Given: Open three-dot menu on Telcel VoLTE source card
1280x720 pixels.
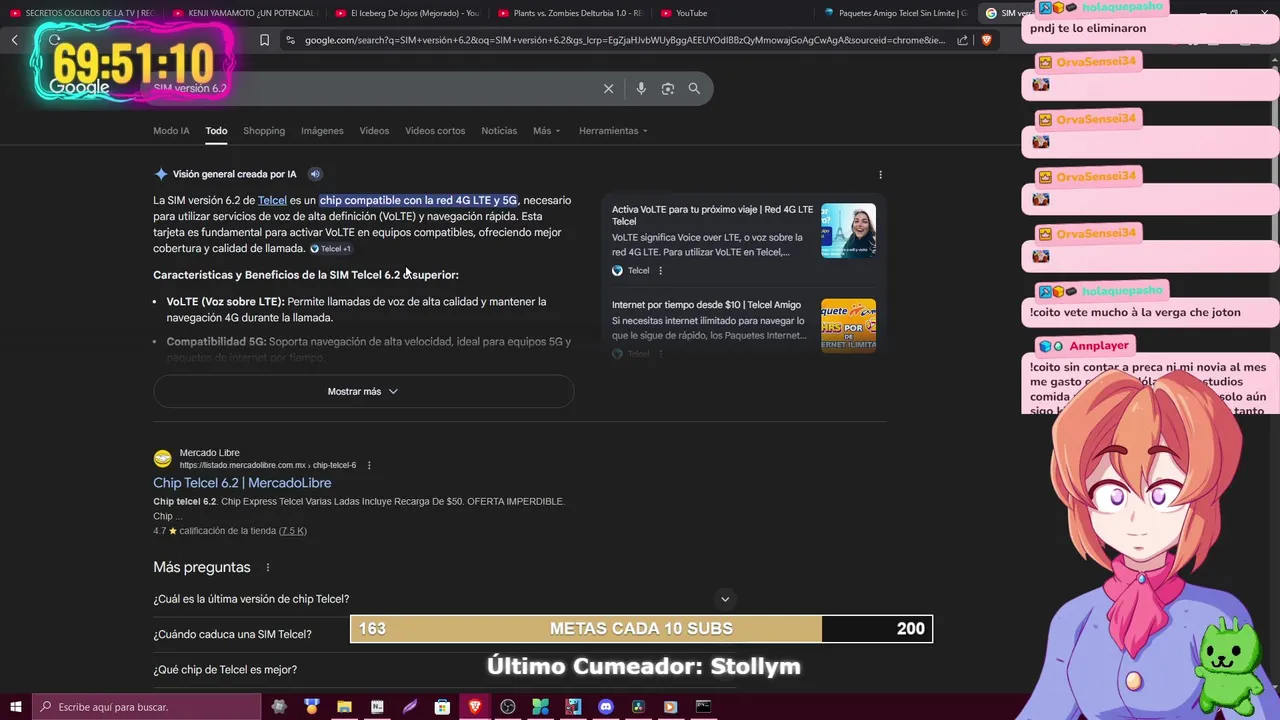Looking at the screenshot, I should pos(660,270).
